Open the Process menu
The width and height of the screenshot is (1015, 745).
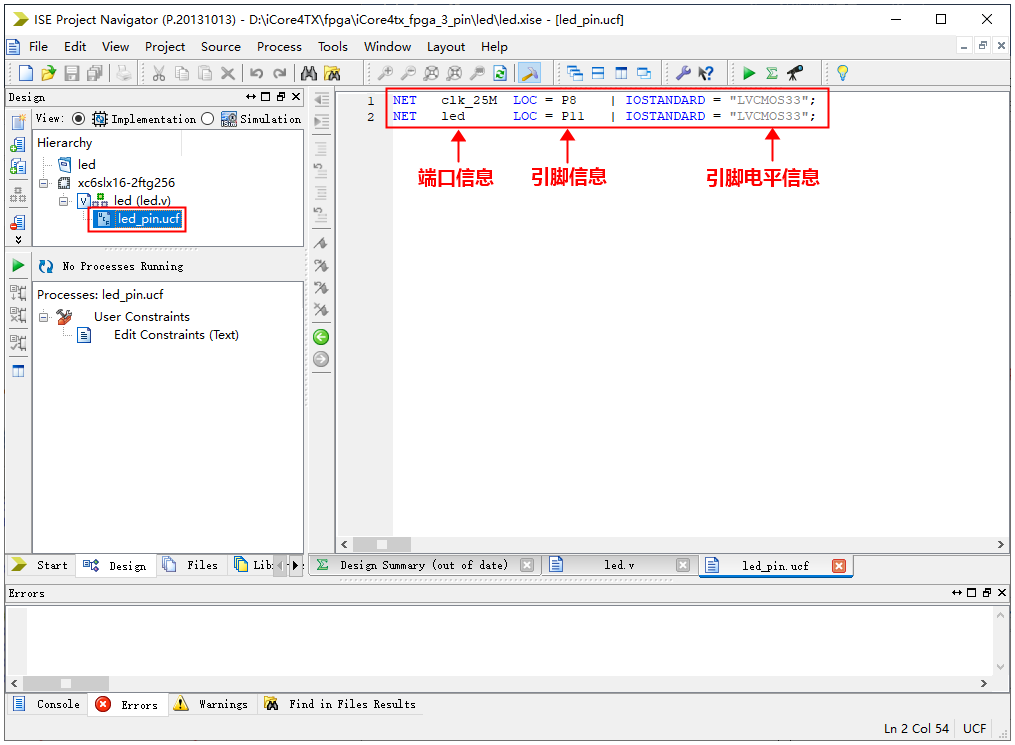tap(279, 46)
